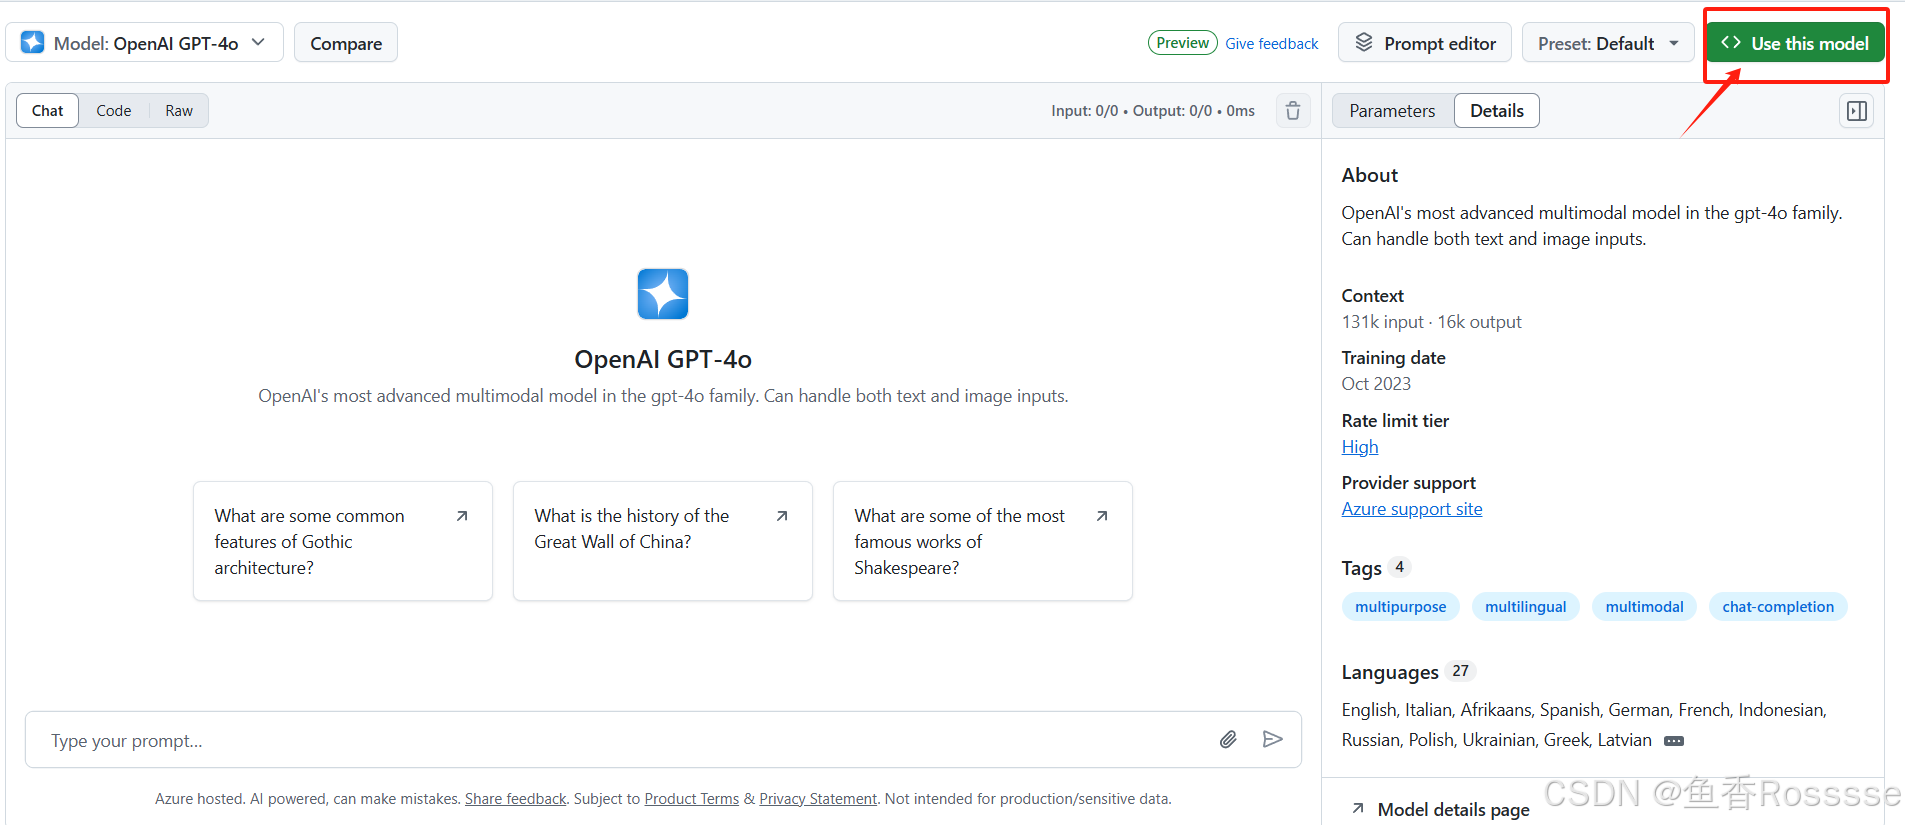Click the Oct 2023 training date value
This screenshot has height=825, width=1905.
coord(1376,384)
